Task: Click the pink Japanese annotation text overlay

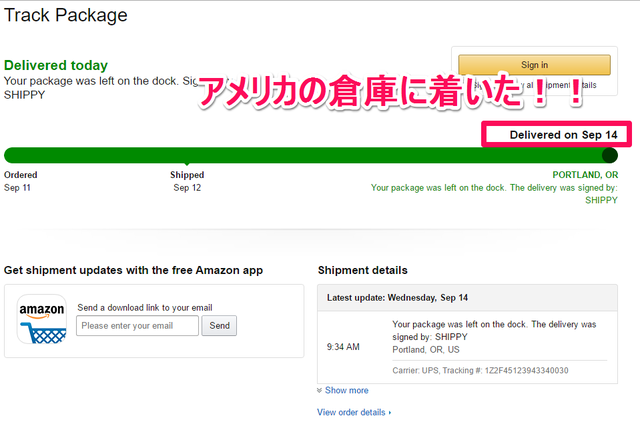Action: (x=390, y=92)
